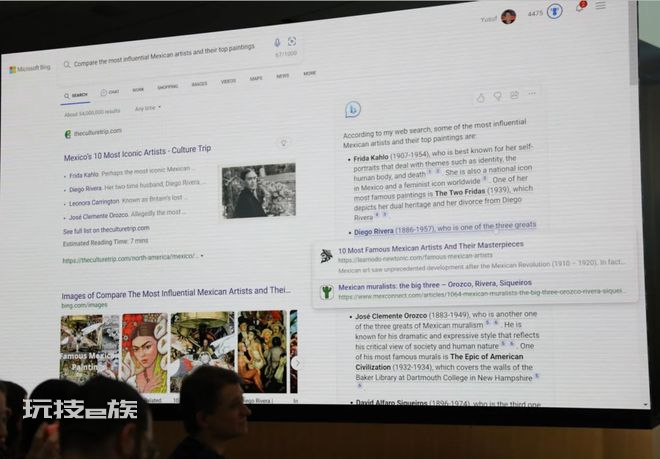
Task: Click the 4475 rewards points count
Action: tap(535, 13)
